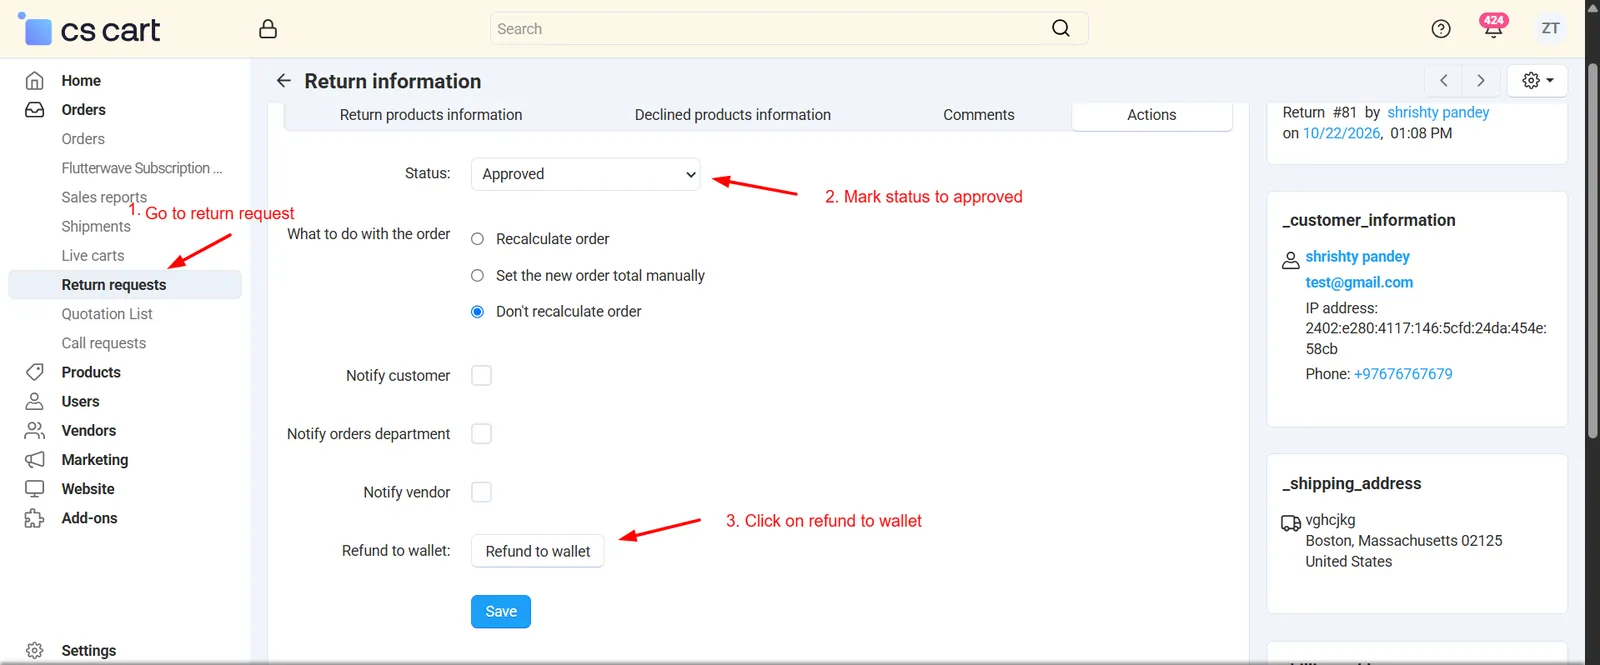The width and height of the screenshot is (1600, 665).
Task: Open the Status dropdown showing Approved
Action: point(585,174)
